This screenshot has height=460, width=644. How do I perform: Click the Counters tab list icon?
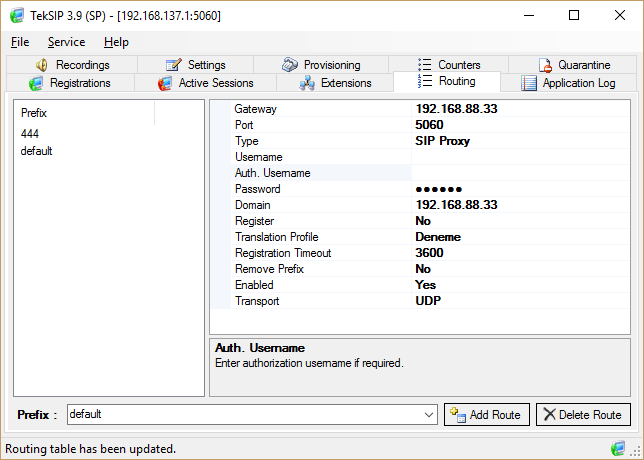click(x=425, y=64)
